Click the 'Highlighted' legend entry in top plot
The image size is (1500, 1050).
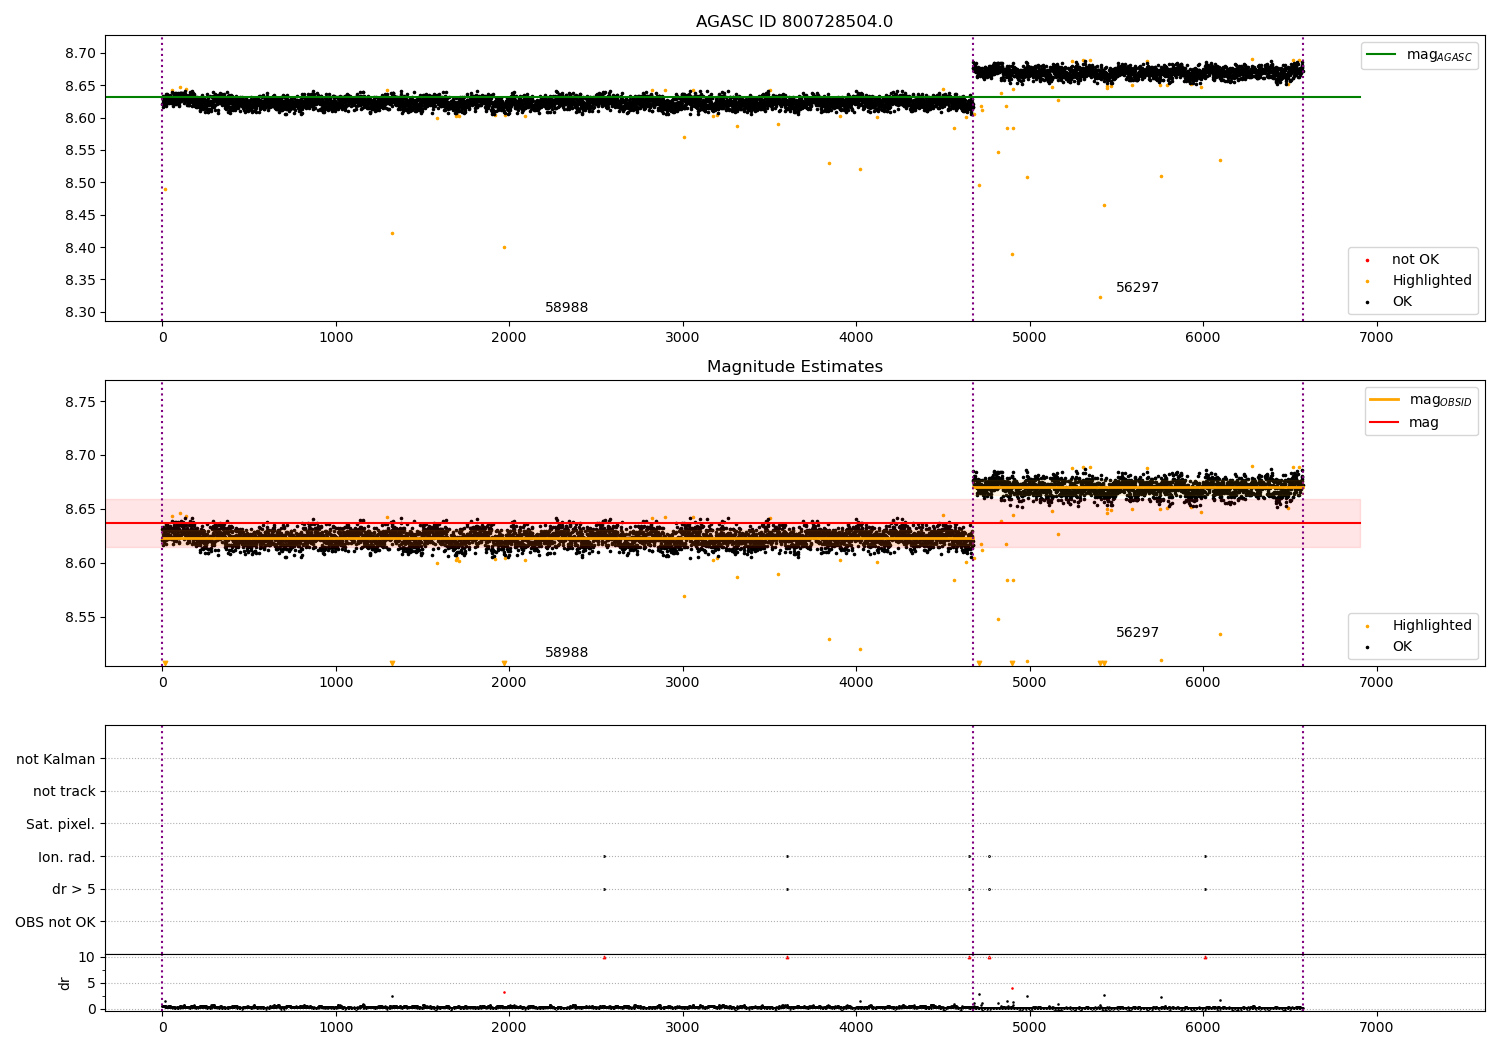pos(1418,281)
